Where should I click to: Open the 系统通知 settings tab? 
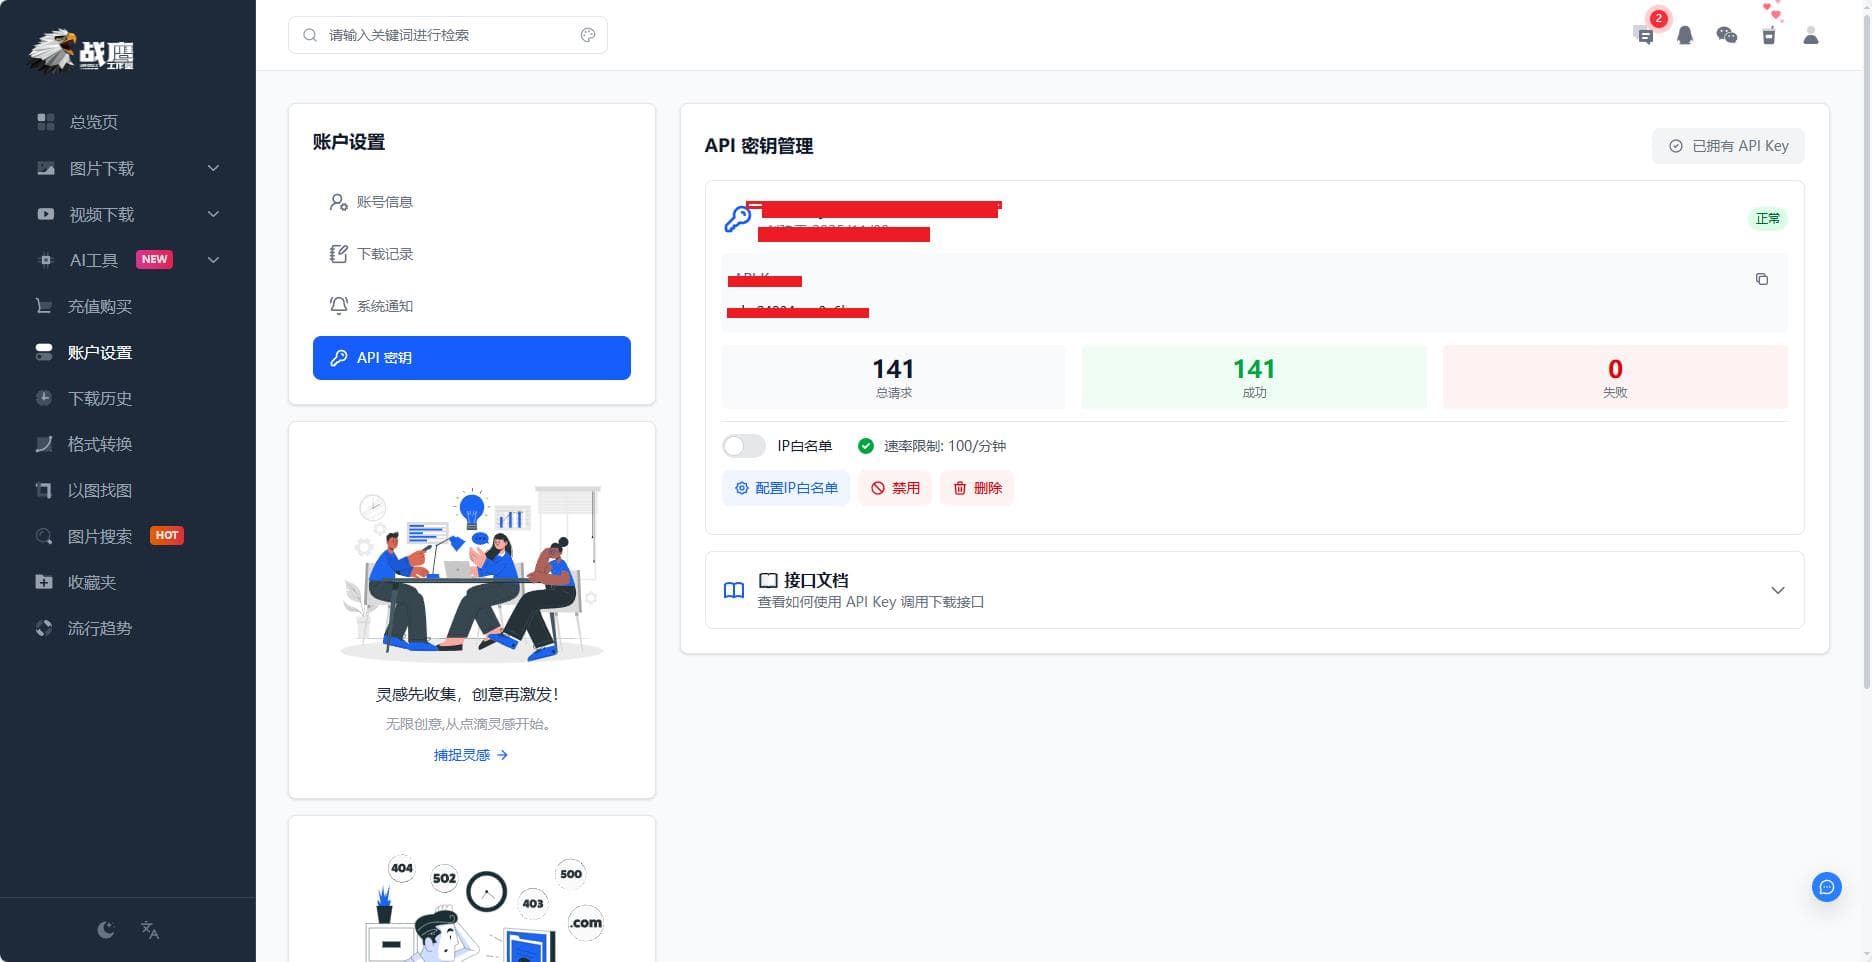(383, 305)
